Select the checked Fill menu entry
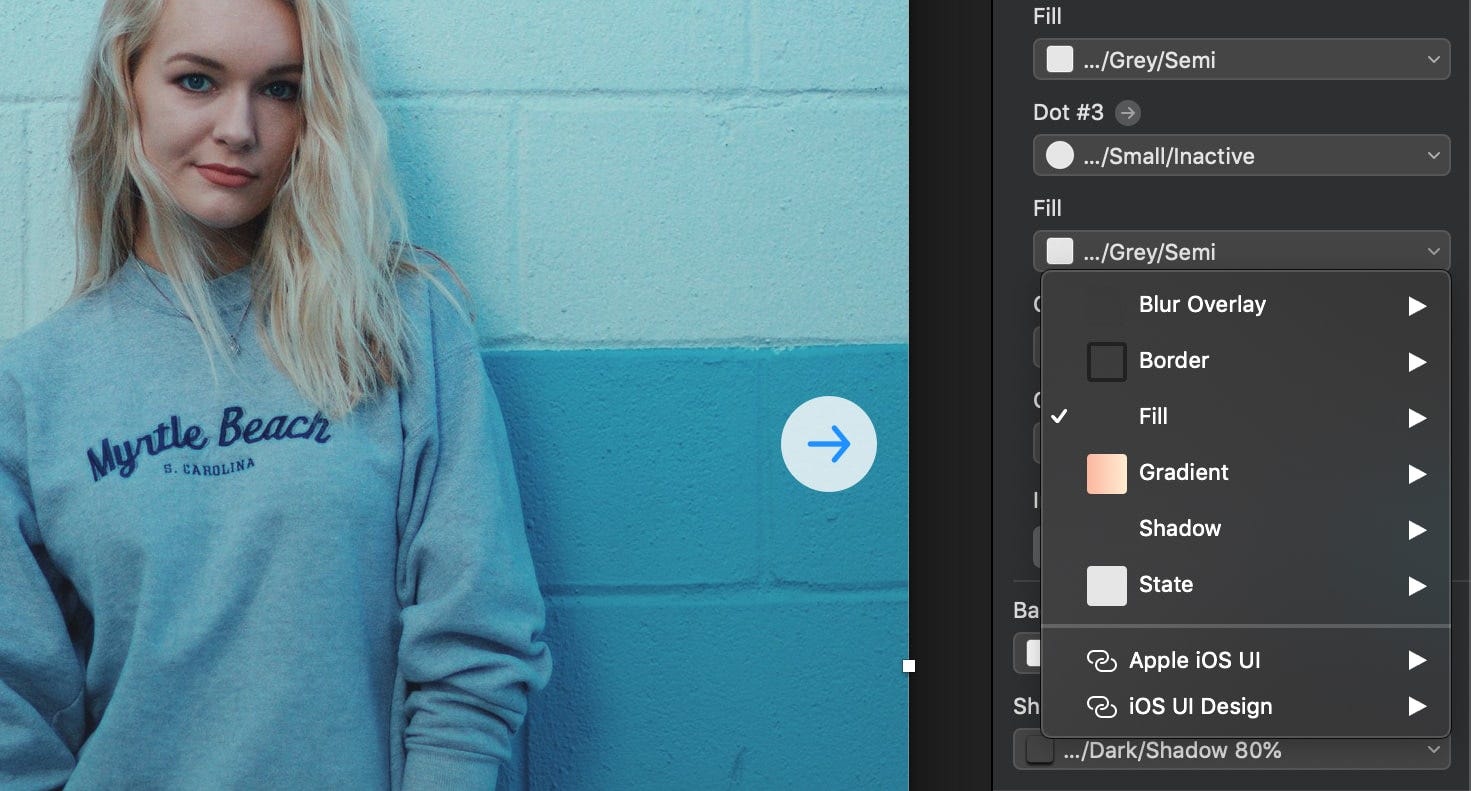Viewport: 1471px width, 791px height. [1246, 416]
